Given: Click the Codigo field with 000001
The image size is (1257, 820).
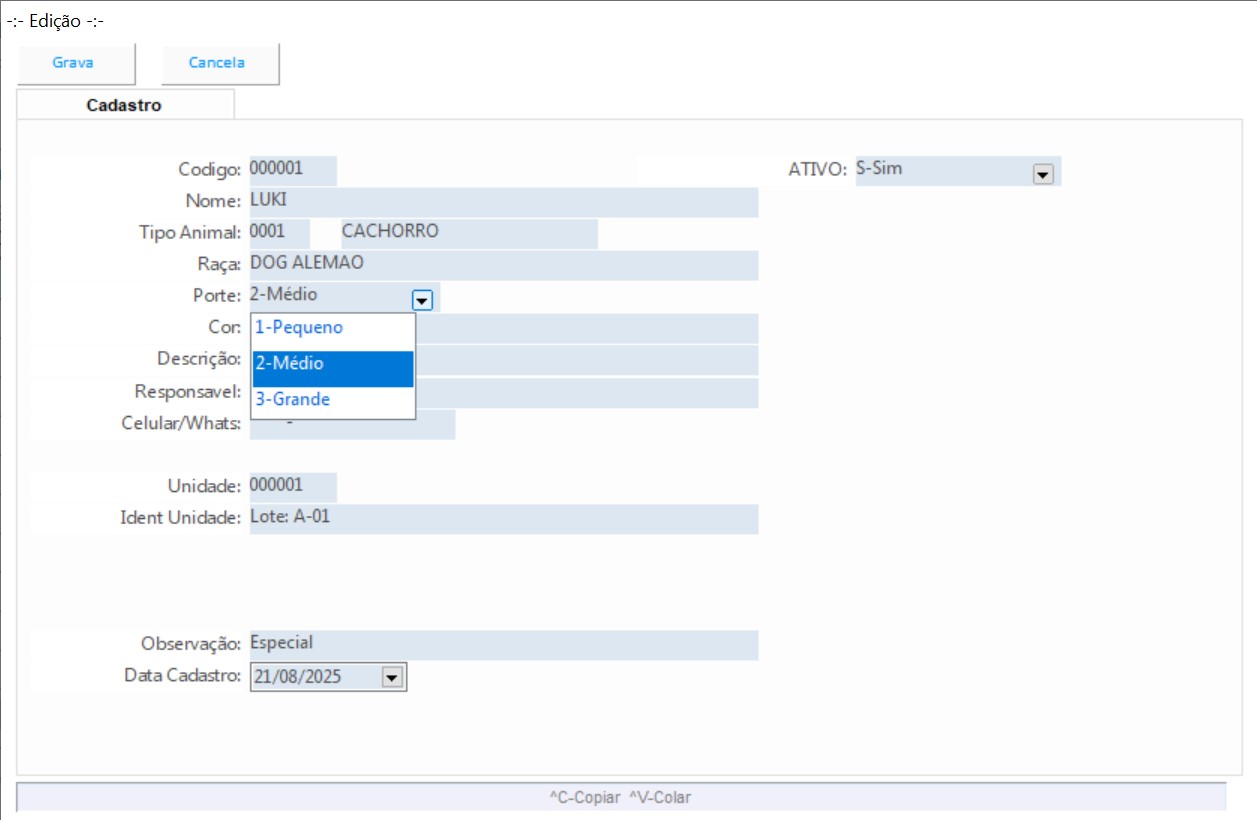Looking at the screenshot, I should (x=292, y=170).
